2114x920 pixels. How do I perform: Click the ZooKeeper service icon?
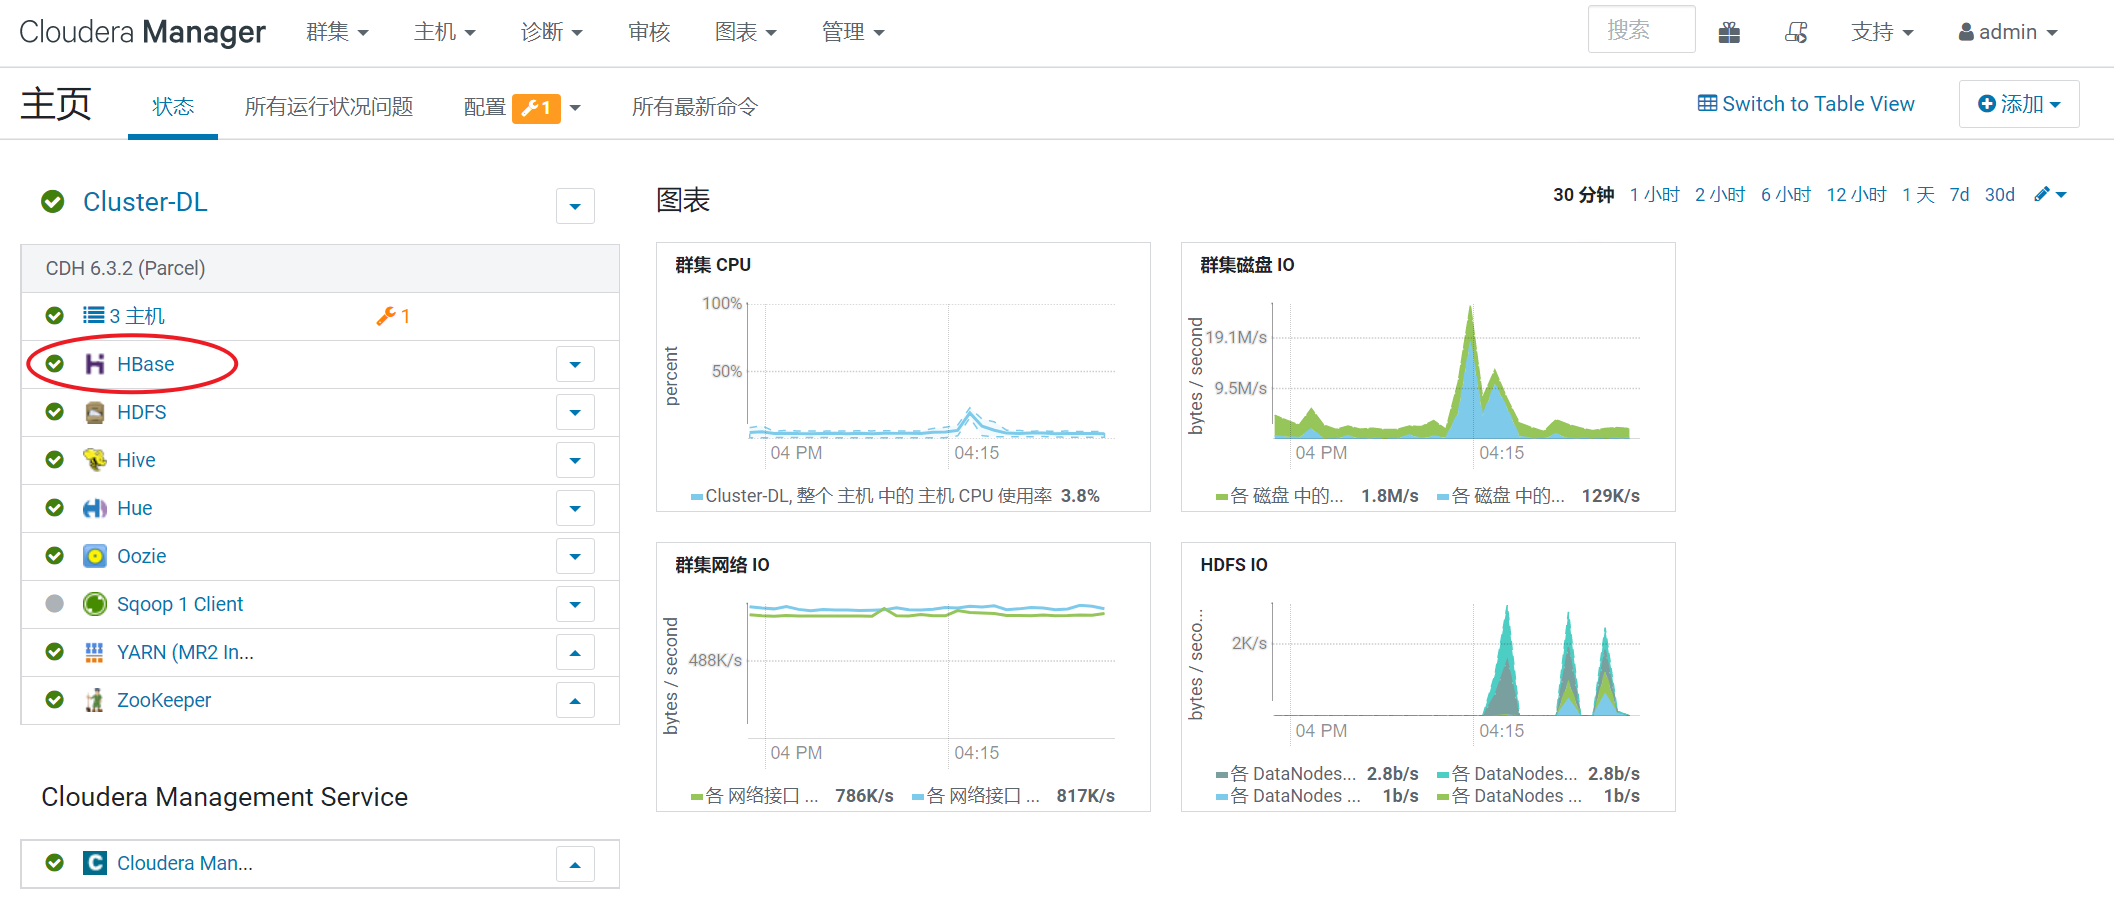(x=95, y=700)
